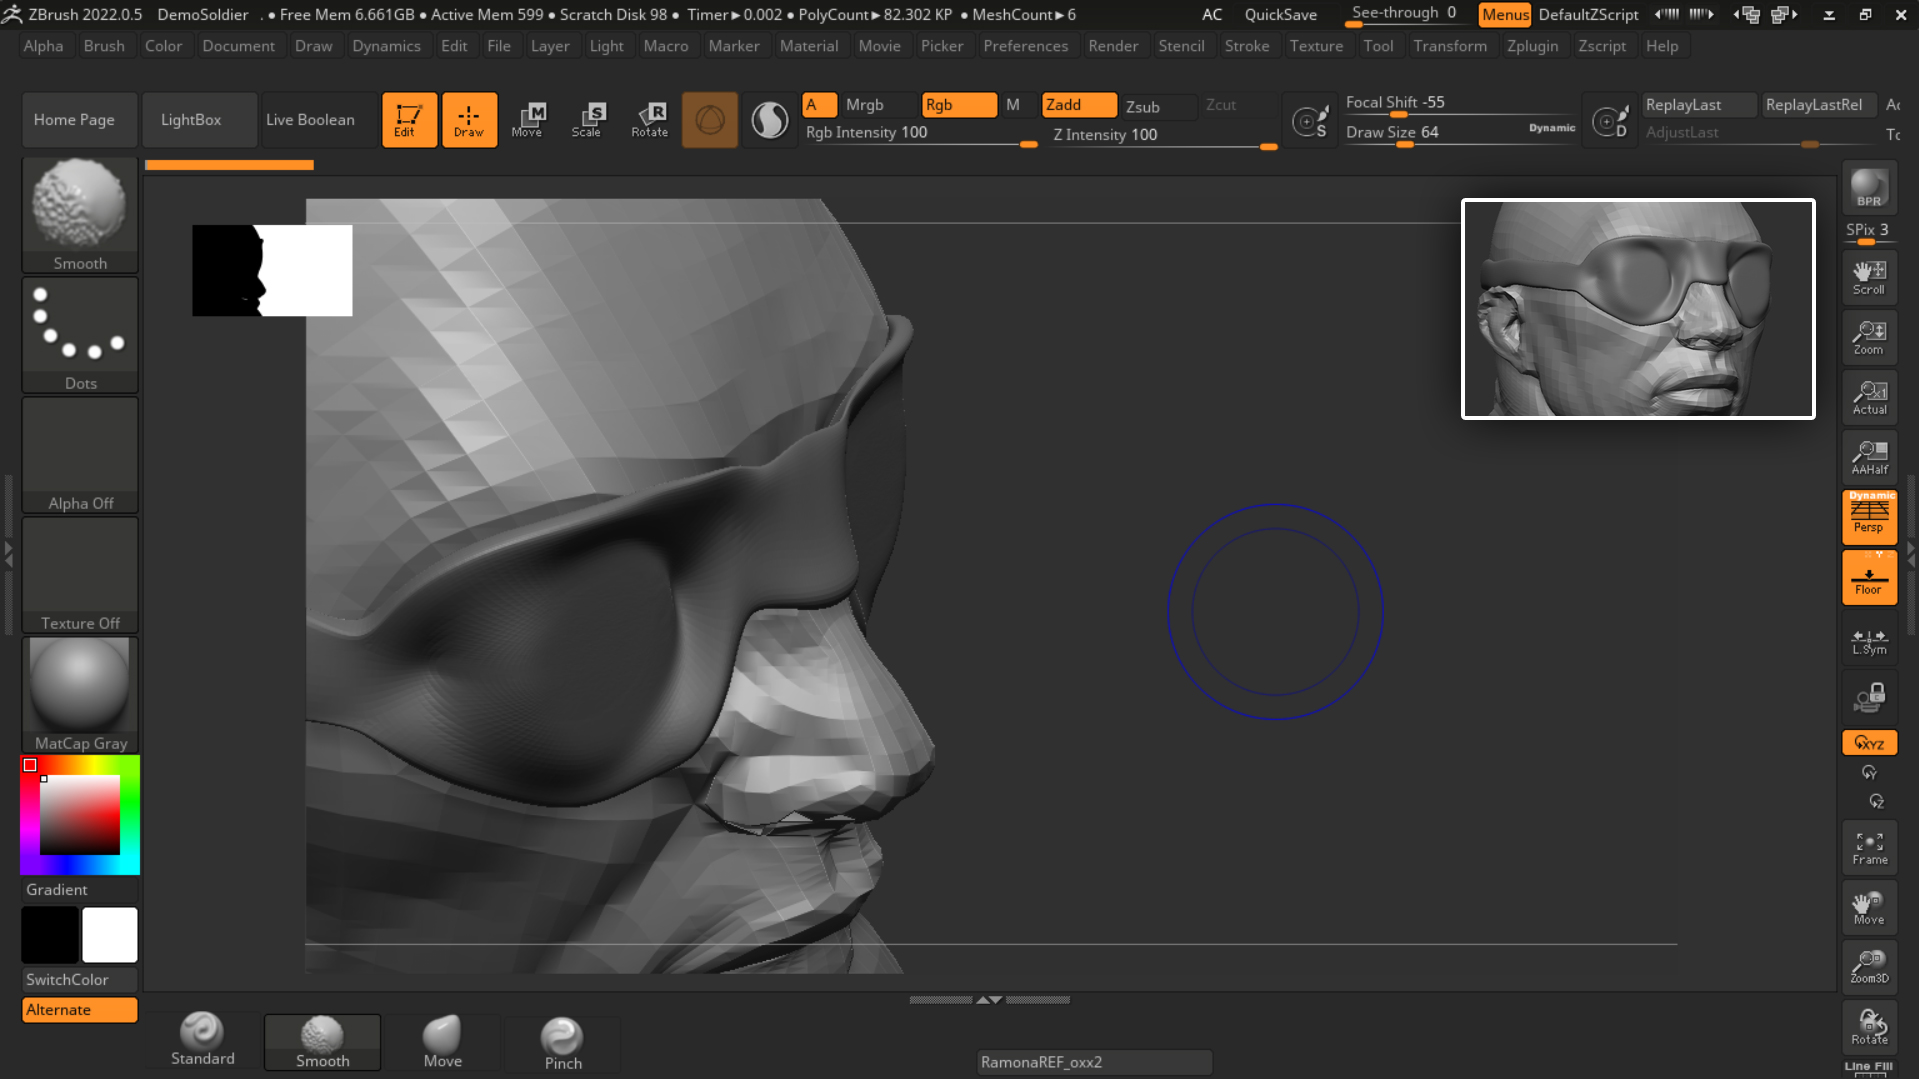Select the Rotate transform tool icon
Viewport: 1919px width, 1079px height.
coord(649,119)
